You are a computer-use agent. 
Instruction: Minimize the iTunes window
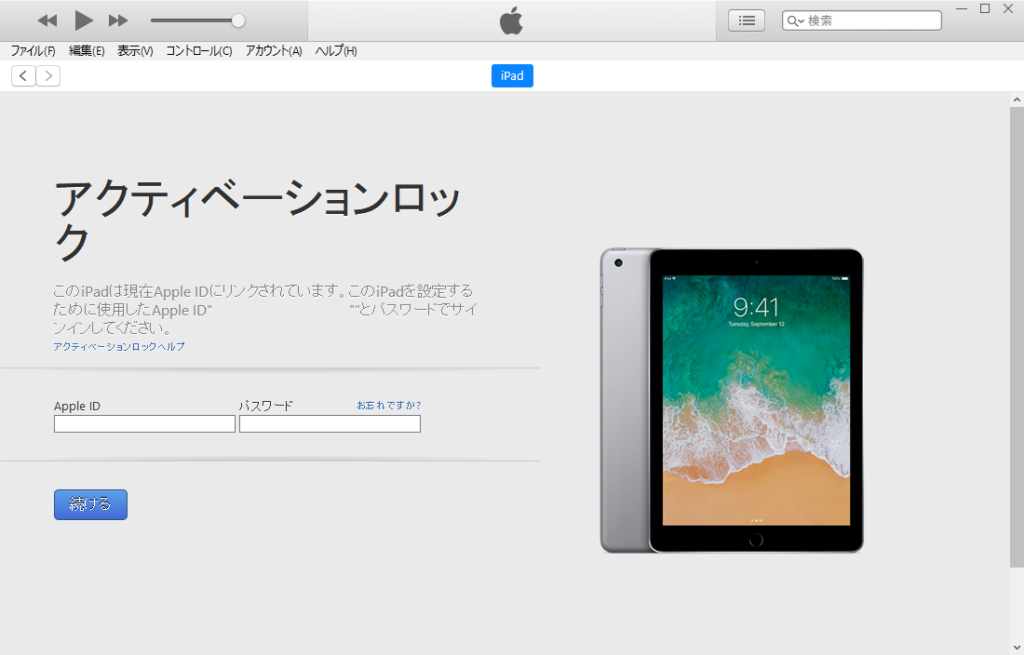click(961, 9)
